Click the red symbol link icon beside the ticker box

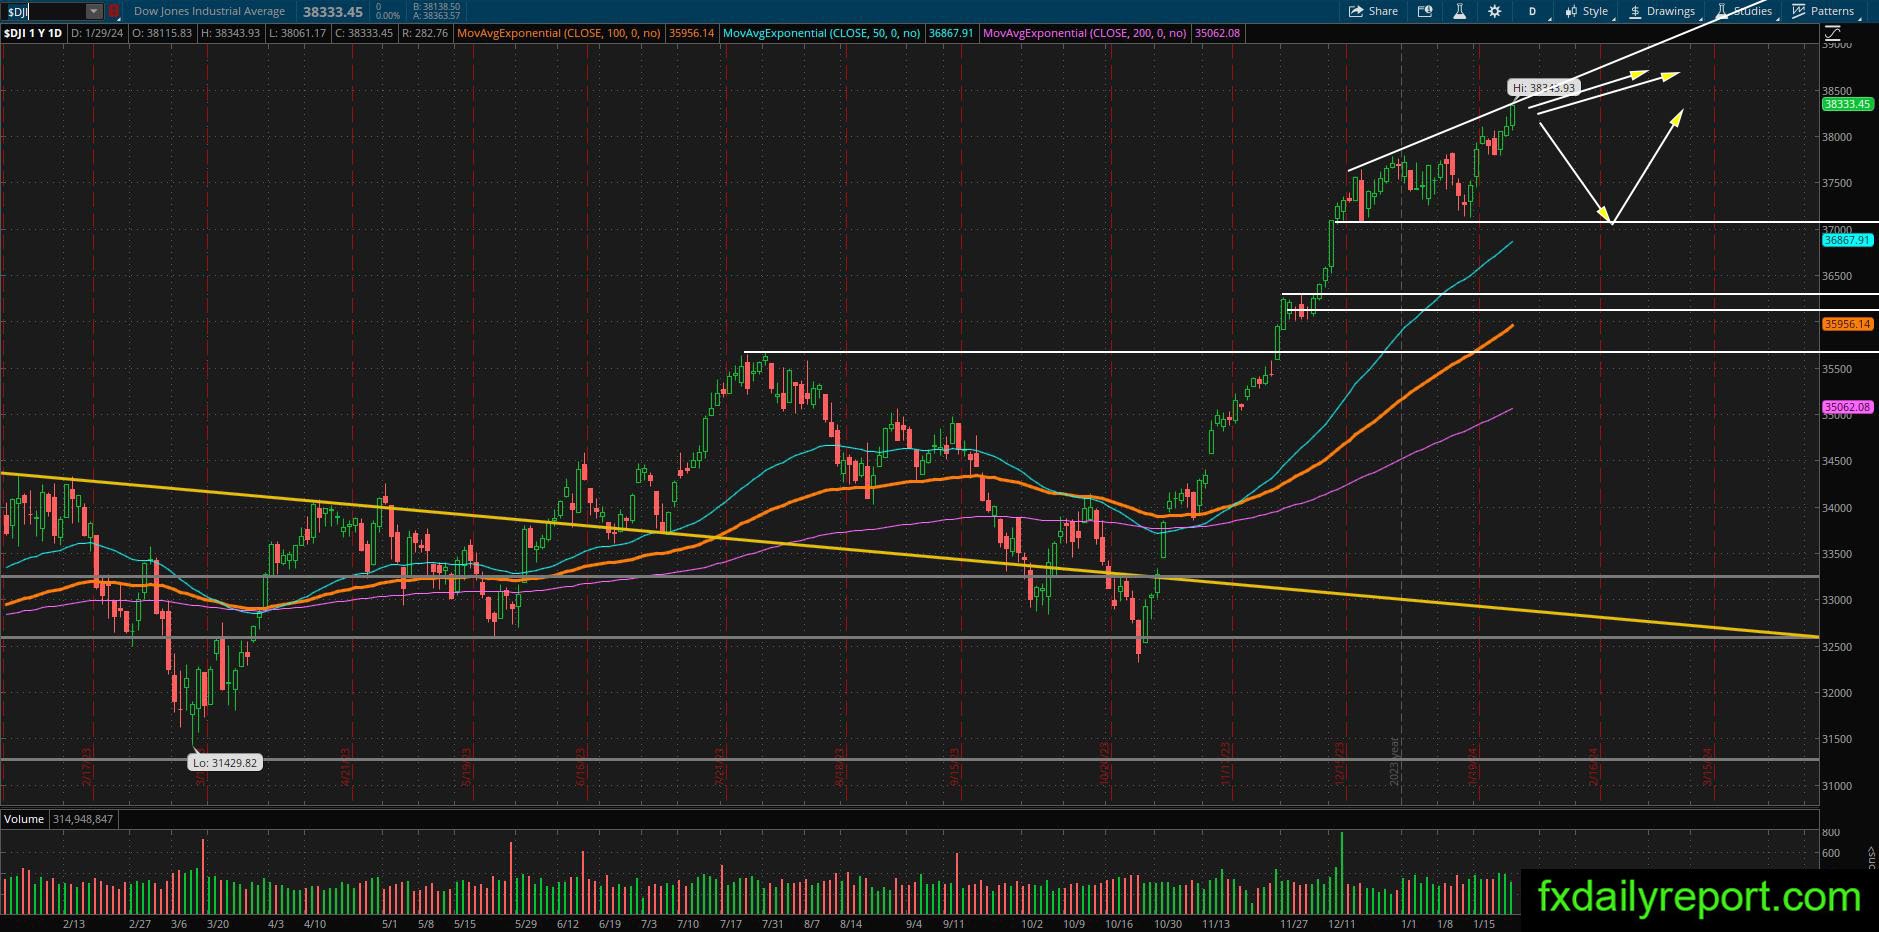[114, 11]
